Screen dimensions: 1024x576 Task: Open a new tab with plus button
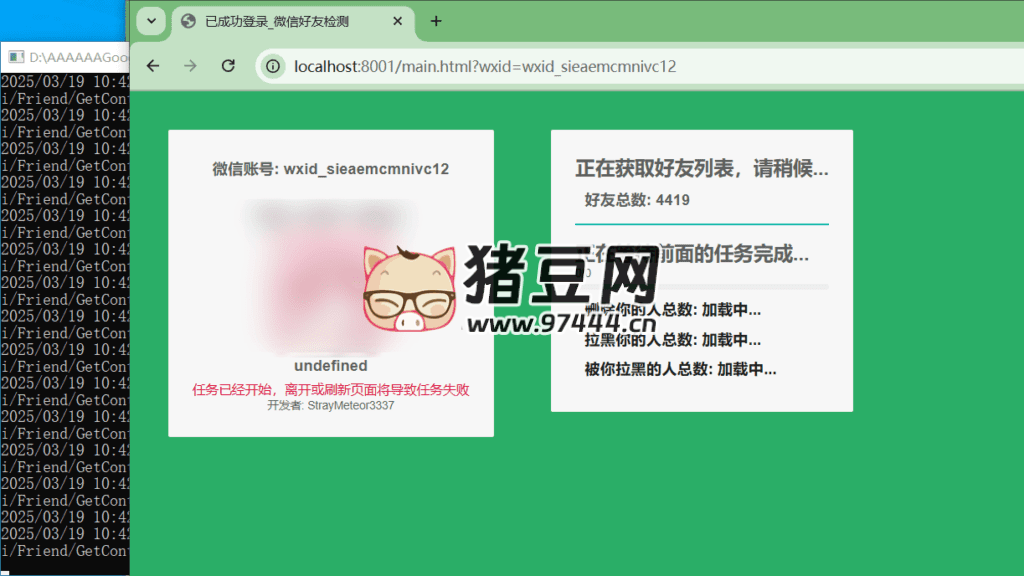coord(435,21)
